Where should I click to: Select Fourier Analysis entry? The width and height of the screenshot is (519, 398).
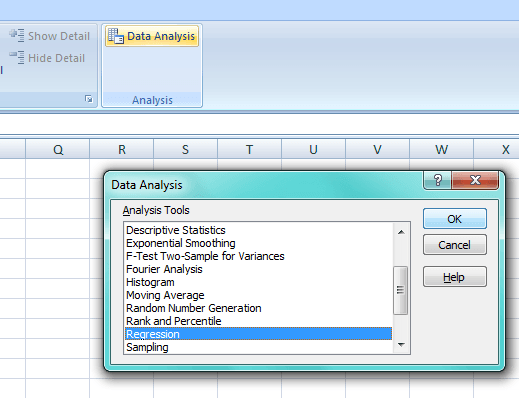point(258,269)
